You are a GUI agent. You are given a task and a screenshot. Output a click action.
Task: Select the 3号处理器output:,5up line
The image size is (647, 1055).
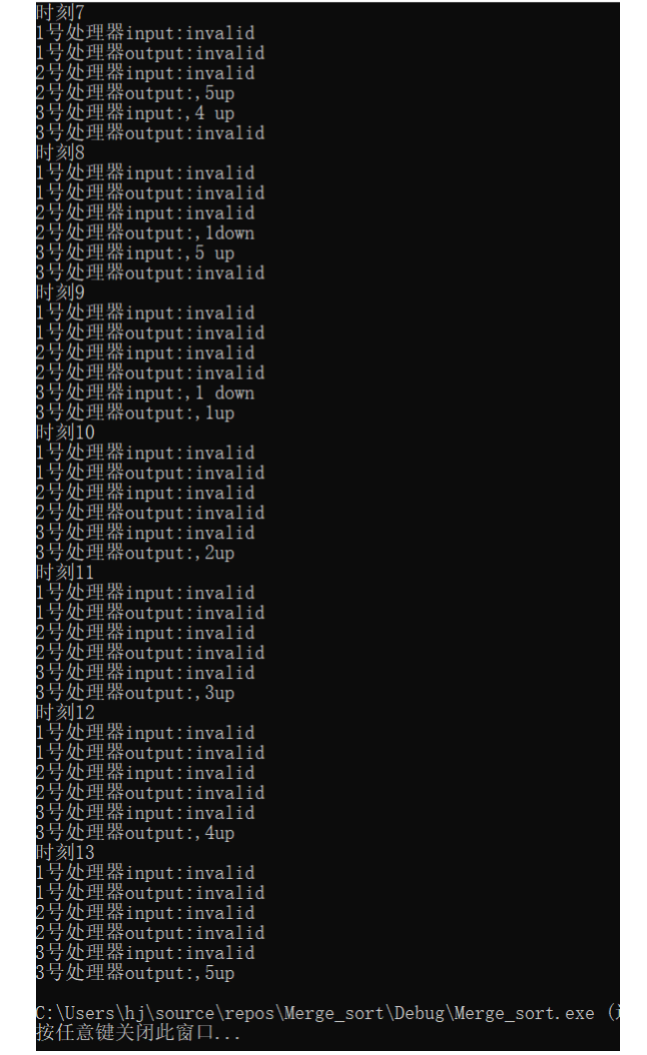[135, 973]
